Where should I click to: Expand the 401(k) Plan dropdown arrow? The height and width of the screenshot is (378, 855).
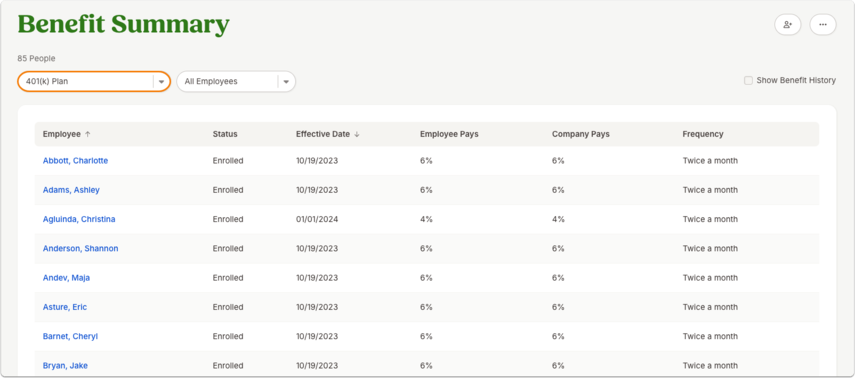161,82
